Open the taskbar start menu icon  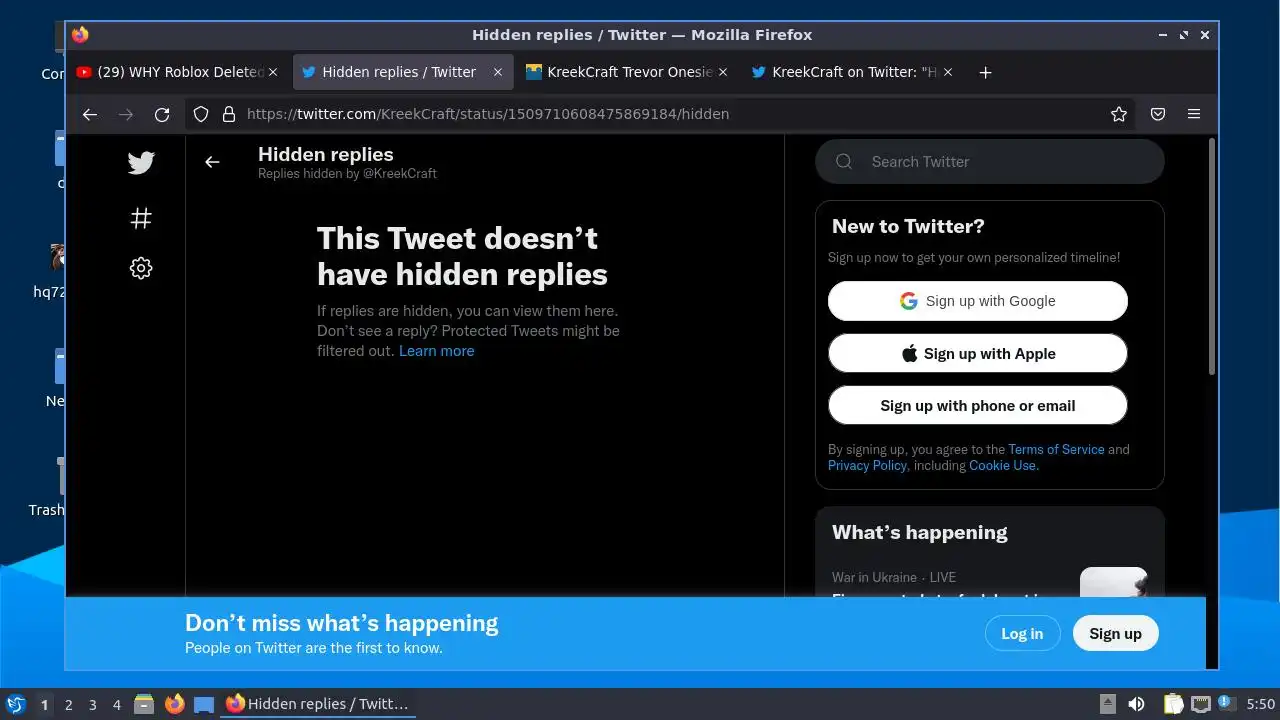coord(15,704)
